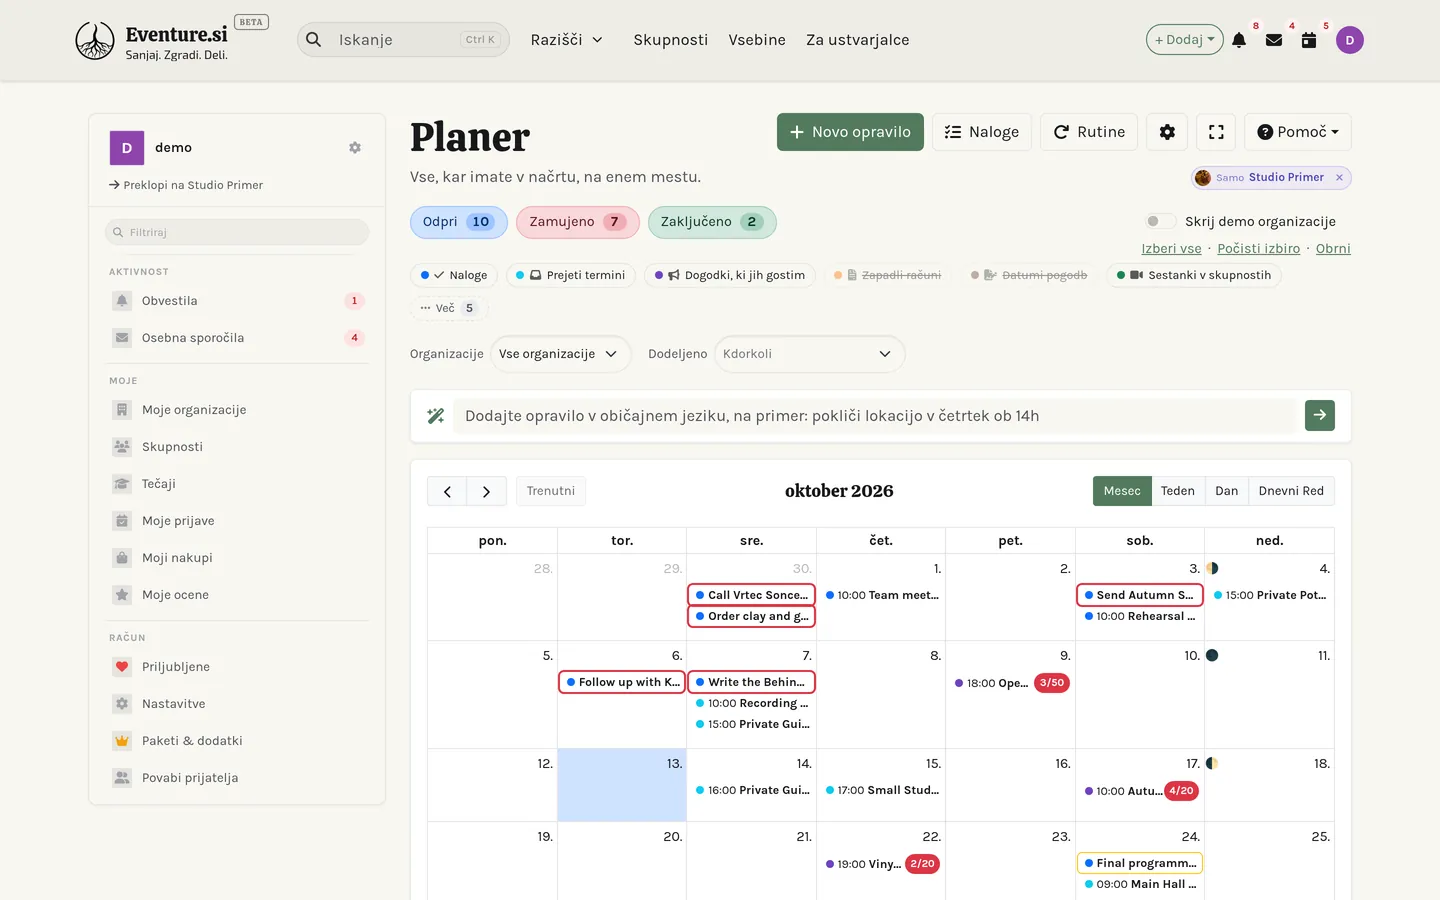Open Vse organizacije dropdown

coord(560,354)
